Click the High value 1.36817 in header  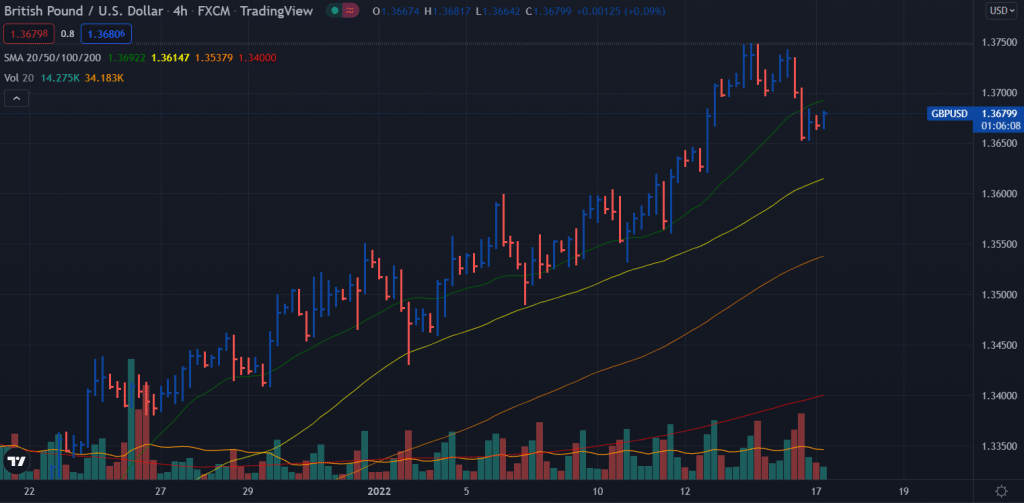tap(452, 11)
